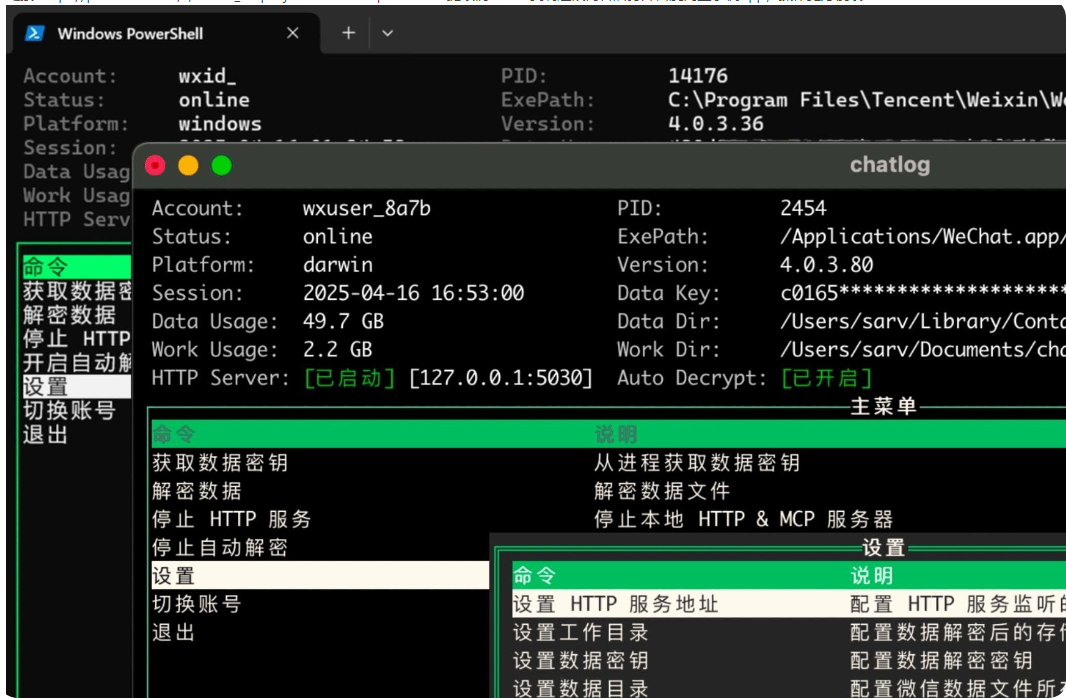The height and width of the screenshot is (698, 1066).
Task: Select 设置数据目录 in the settings submenu
Action: tap(581, 688)
